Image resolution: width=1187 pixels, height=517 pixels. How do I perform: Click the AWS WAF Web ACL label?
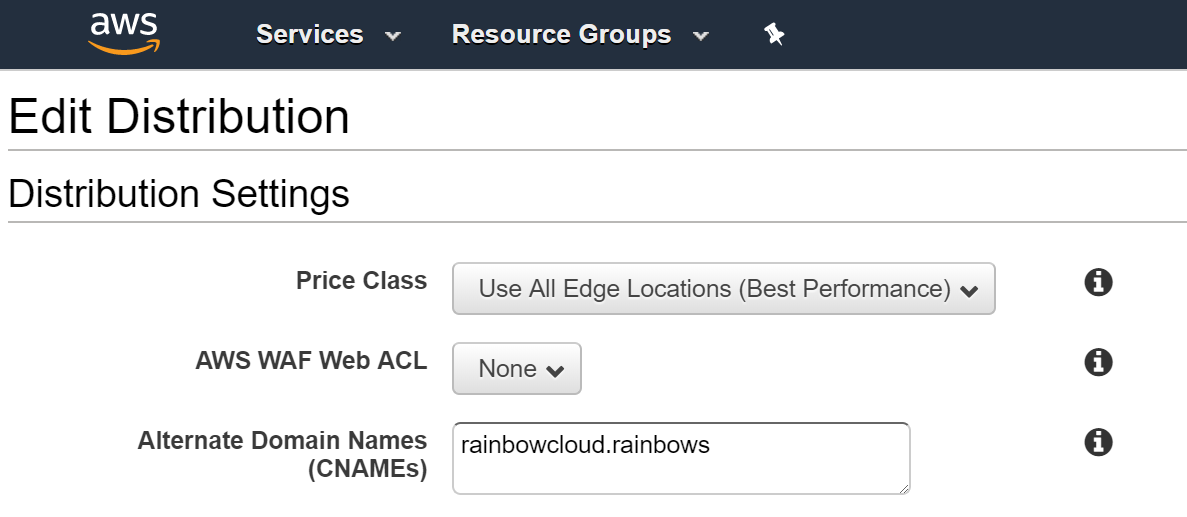[x=311, y=361]
